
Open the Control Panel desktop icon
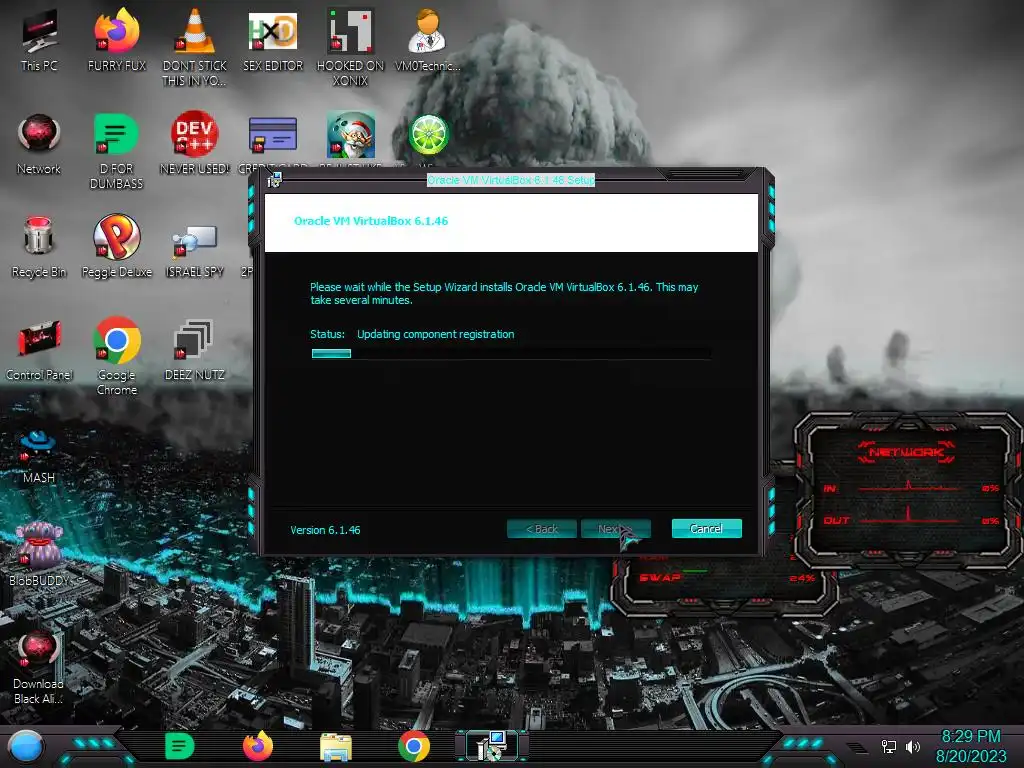[39, 350]
